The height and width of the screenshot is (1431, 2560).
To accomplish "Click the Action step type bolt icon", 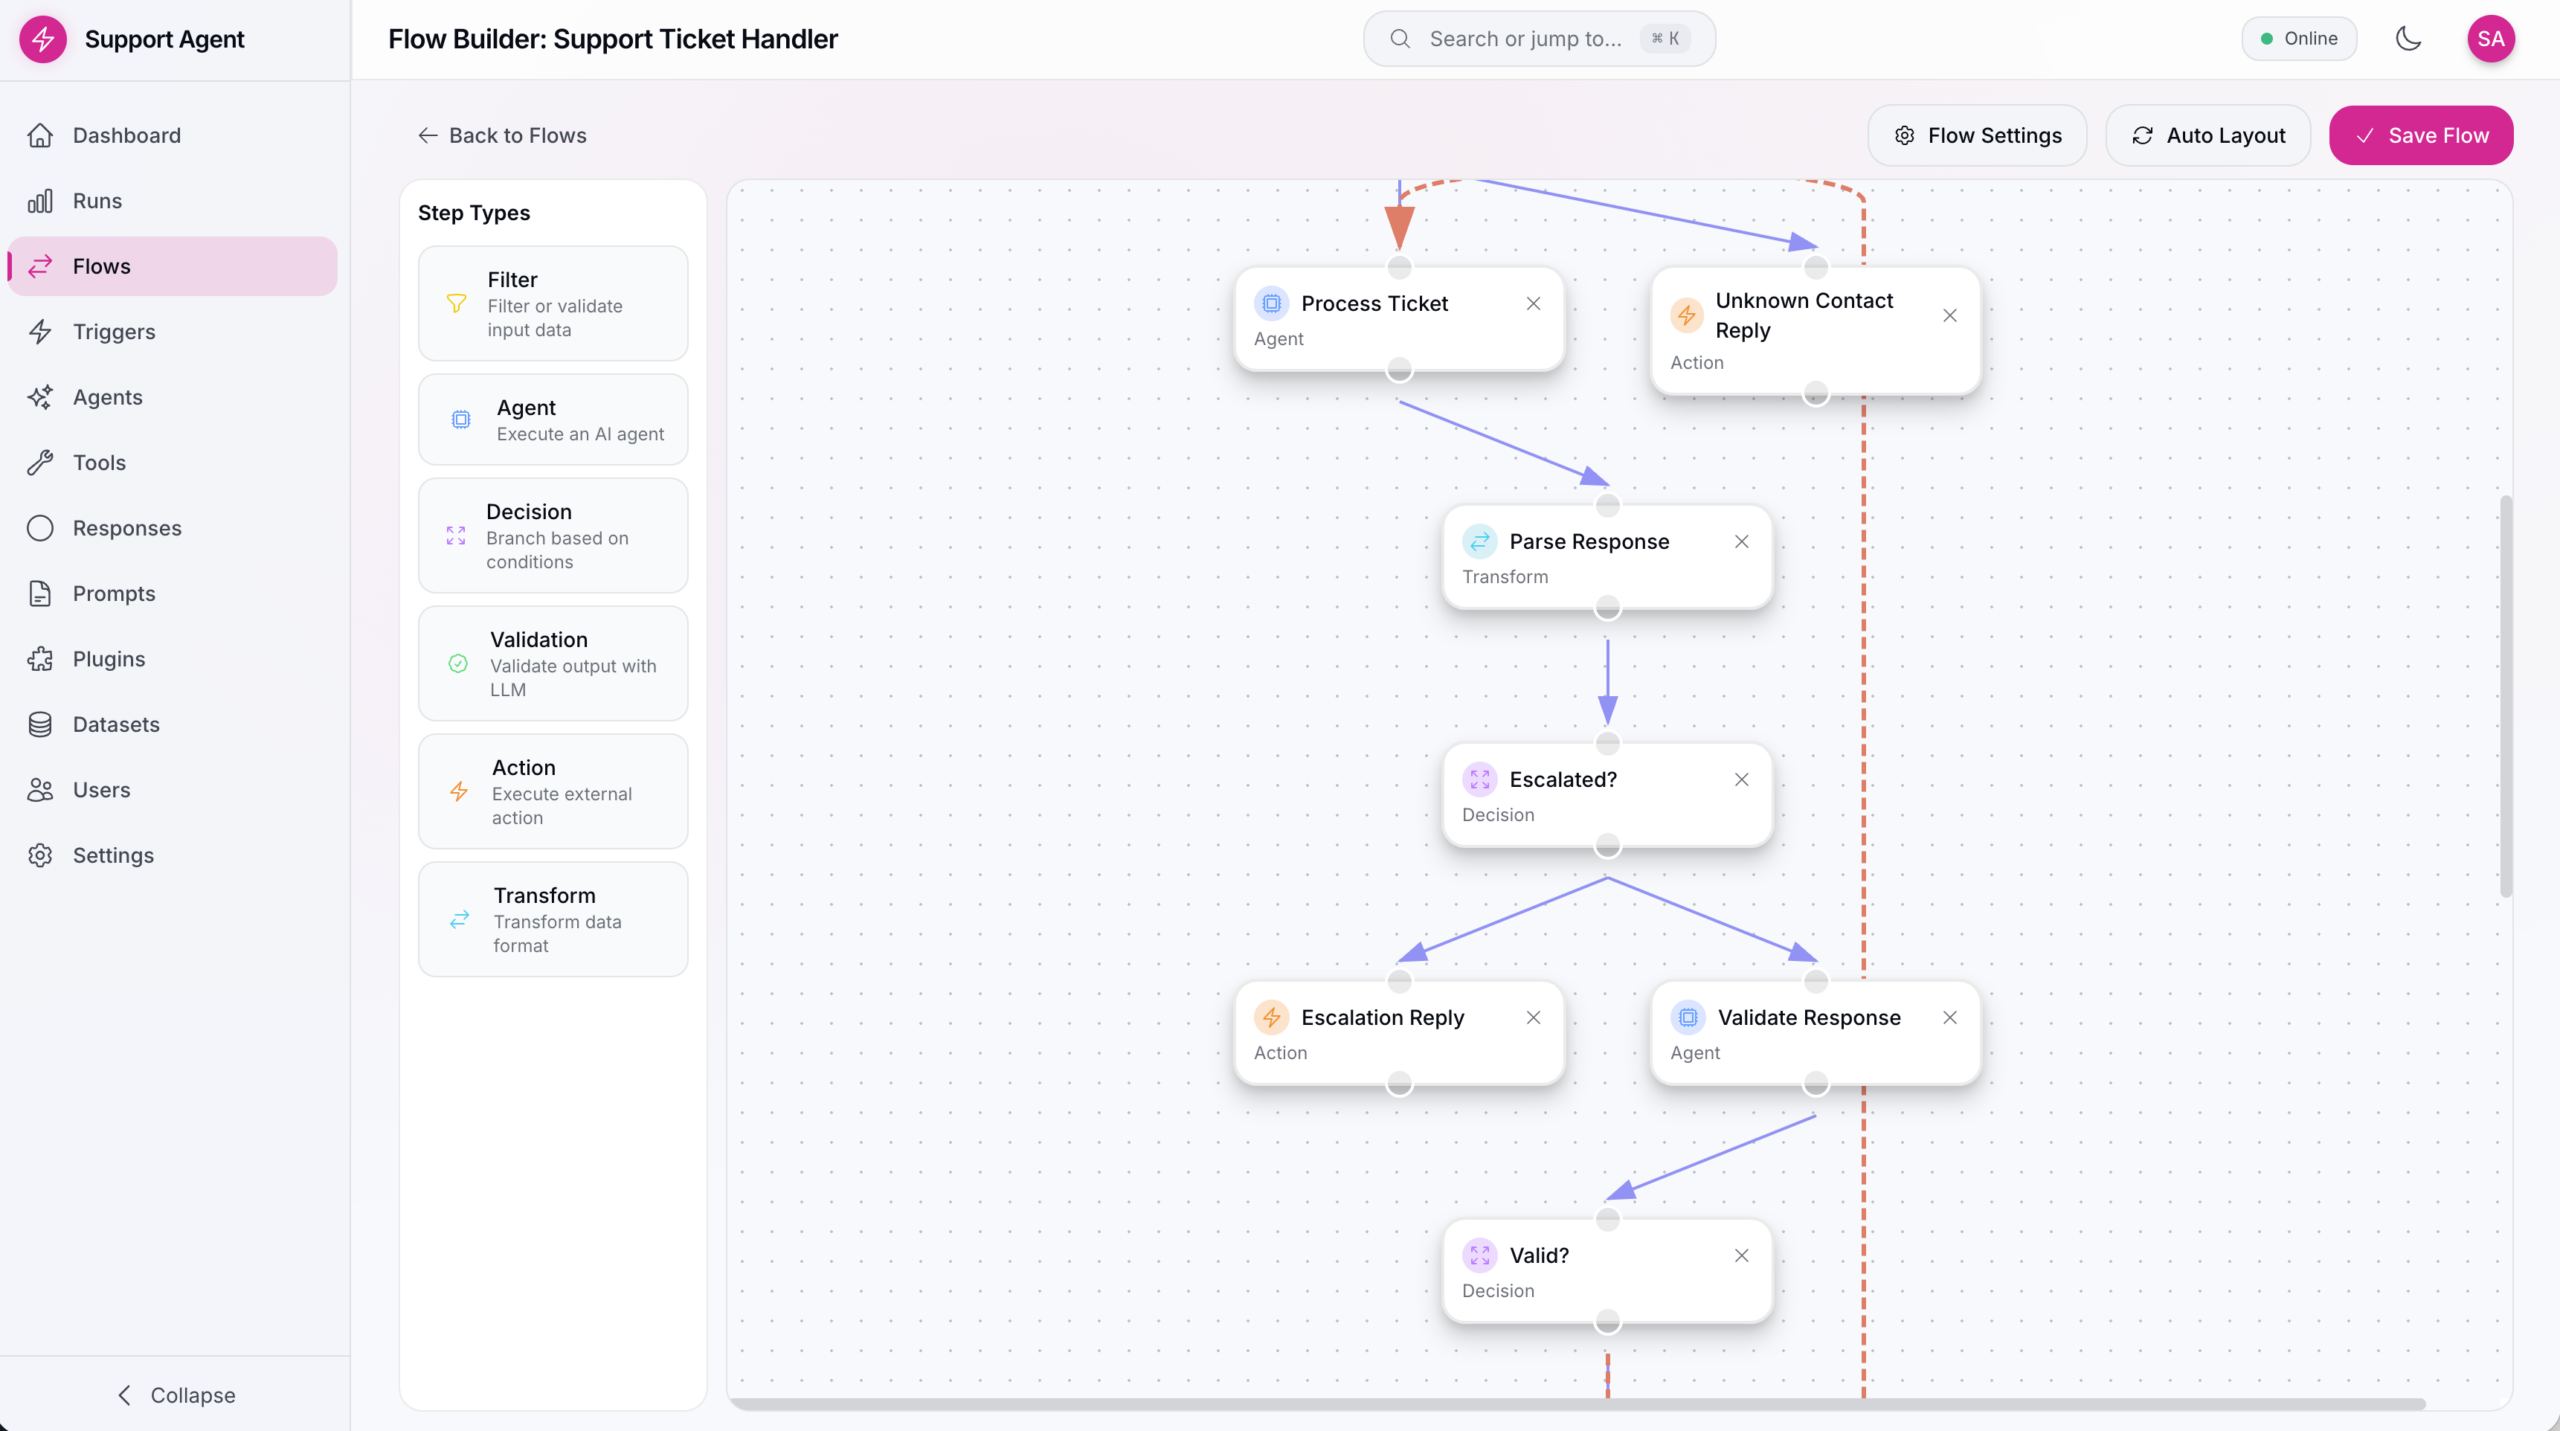I will coord(459,792).
